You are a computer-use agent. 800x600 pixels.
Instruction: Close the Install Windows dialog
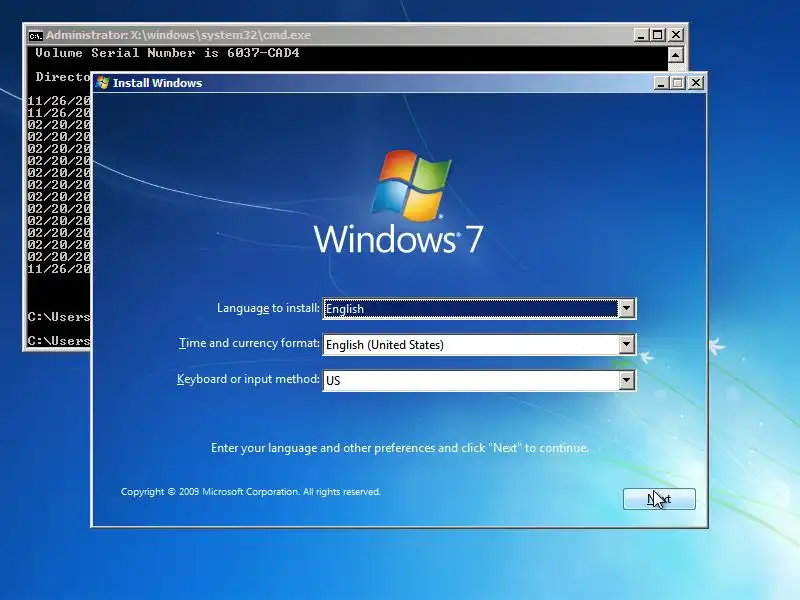click(696, 83)
